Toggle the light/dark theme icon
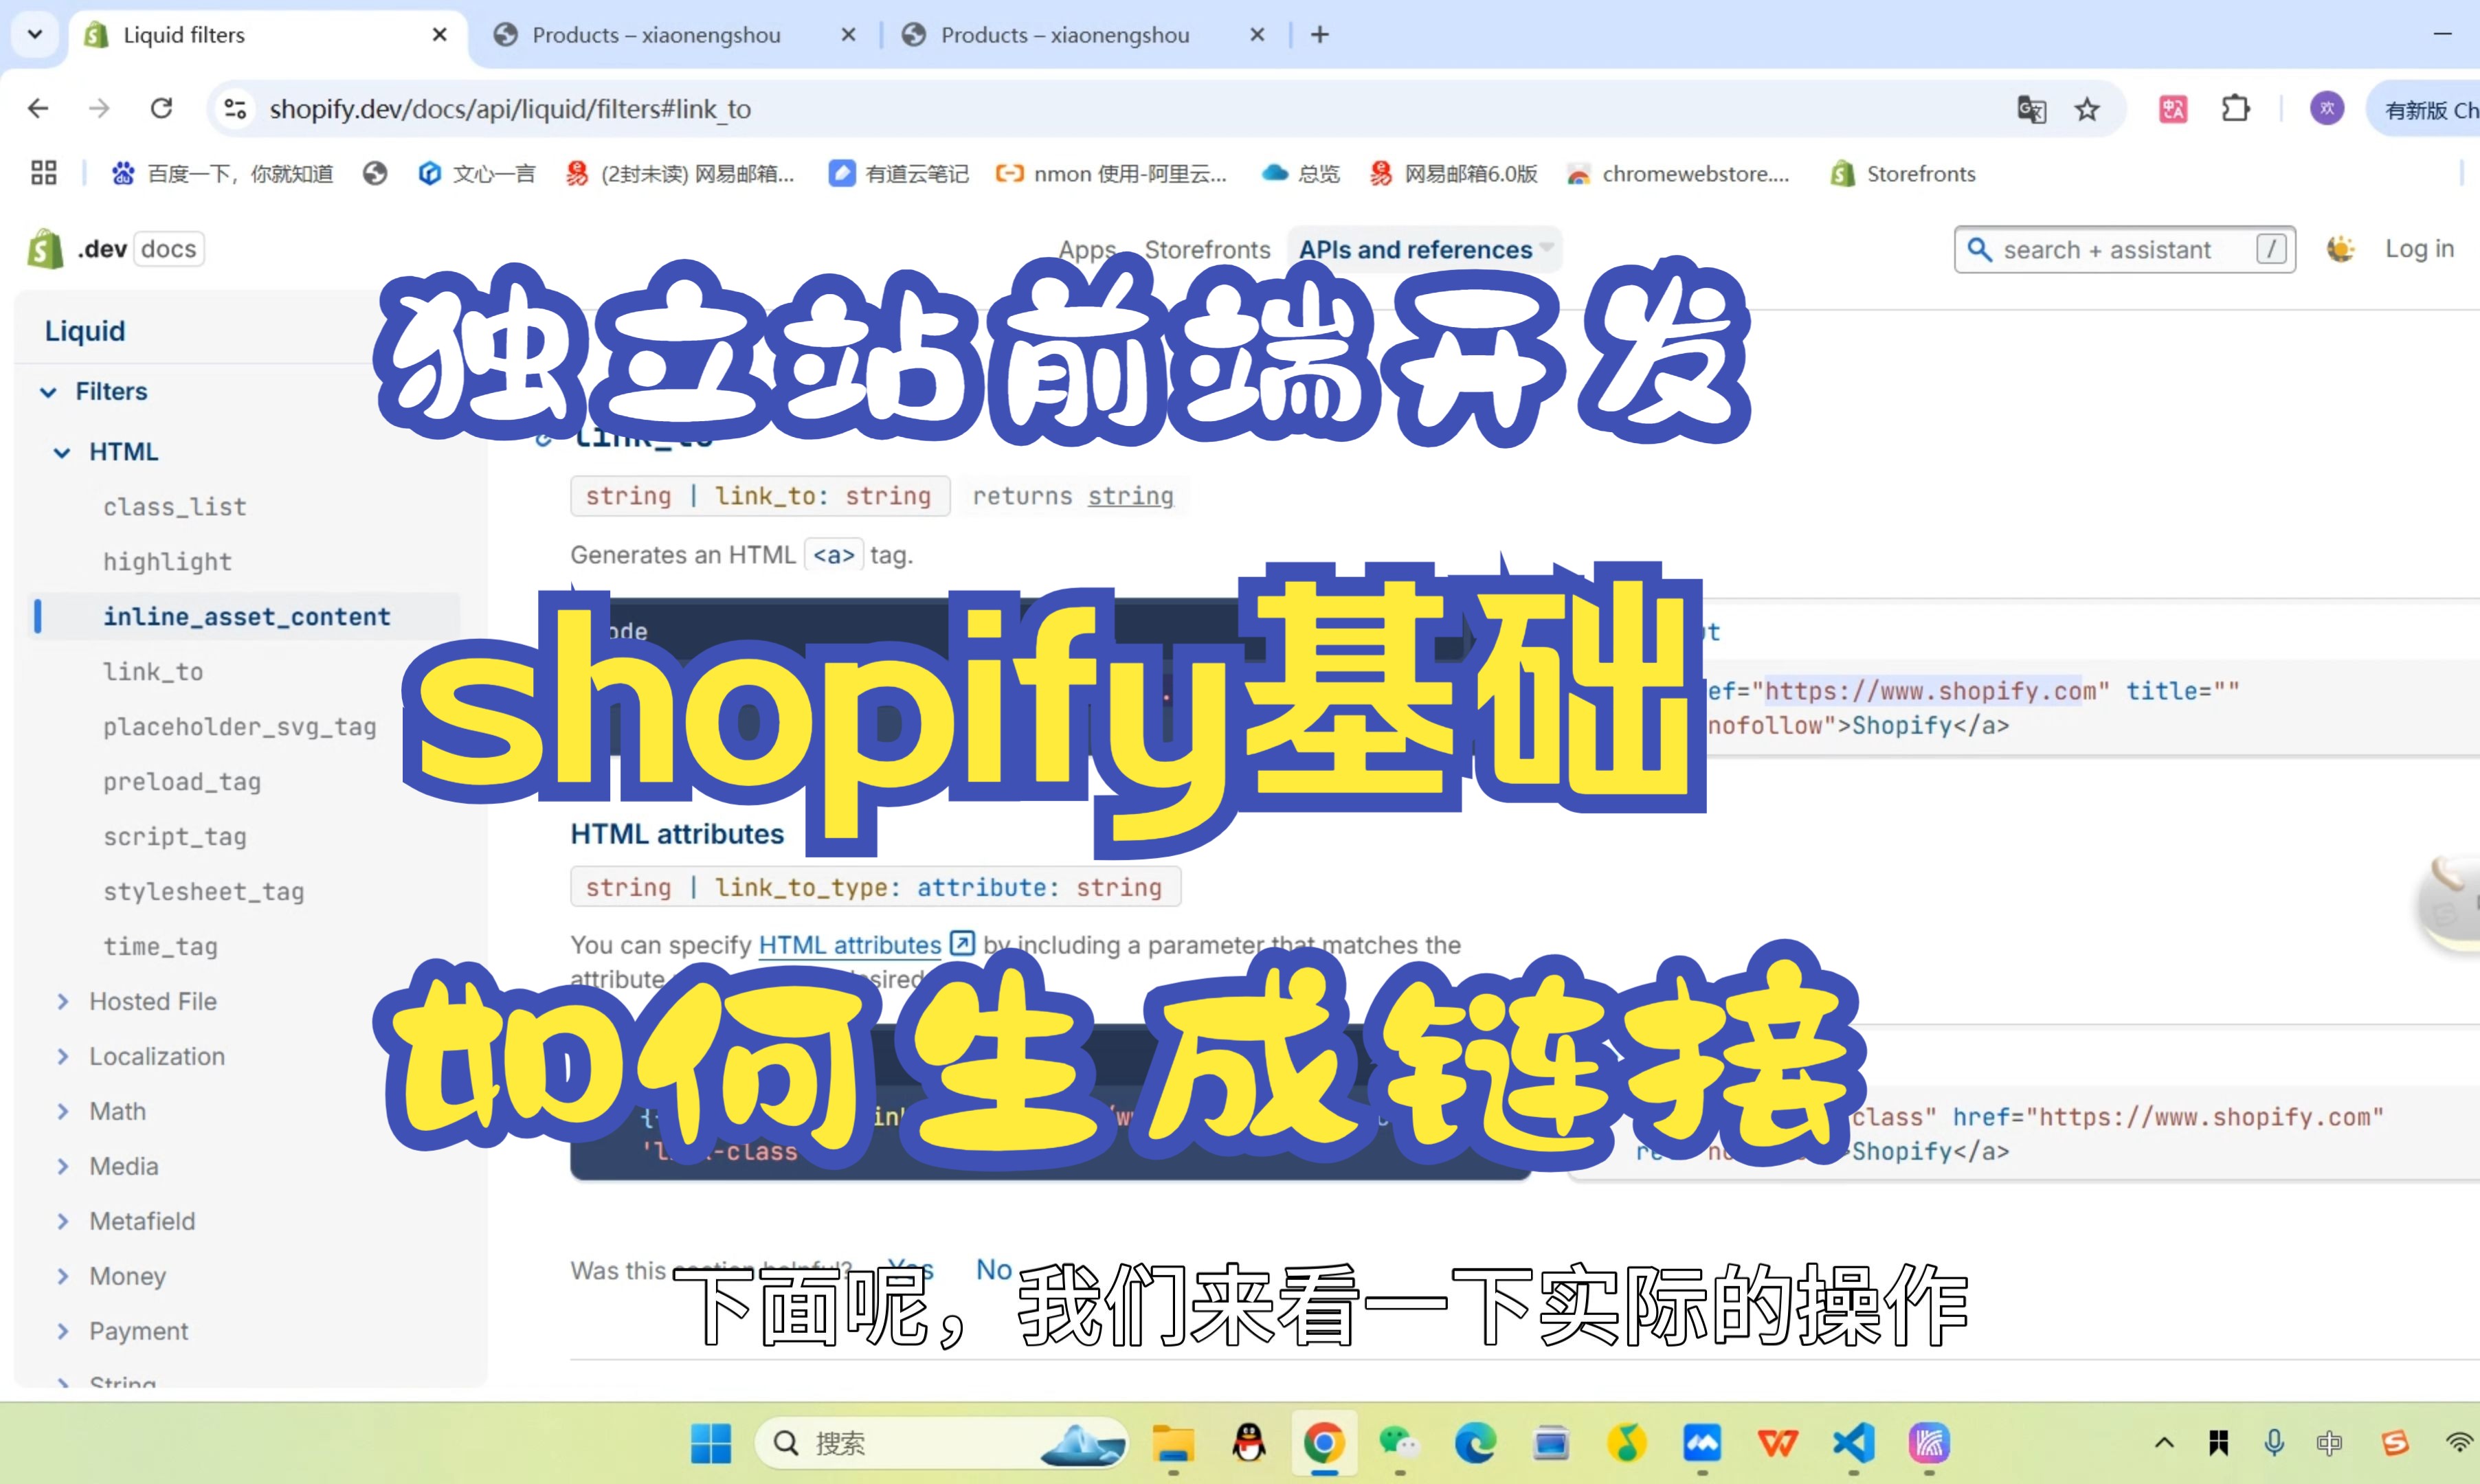Viewport: 2480px width, 1484px height. 2340,249
